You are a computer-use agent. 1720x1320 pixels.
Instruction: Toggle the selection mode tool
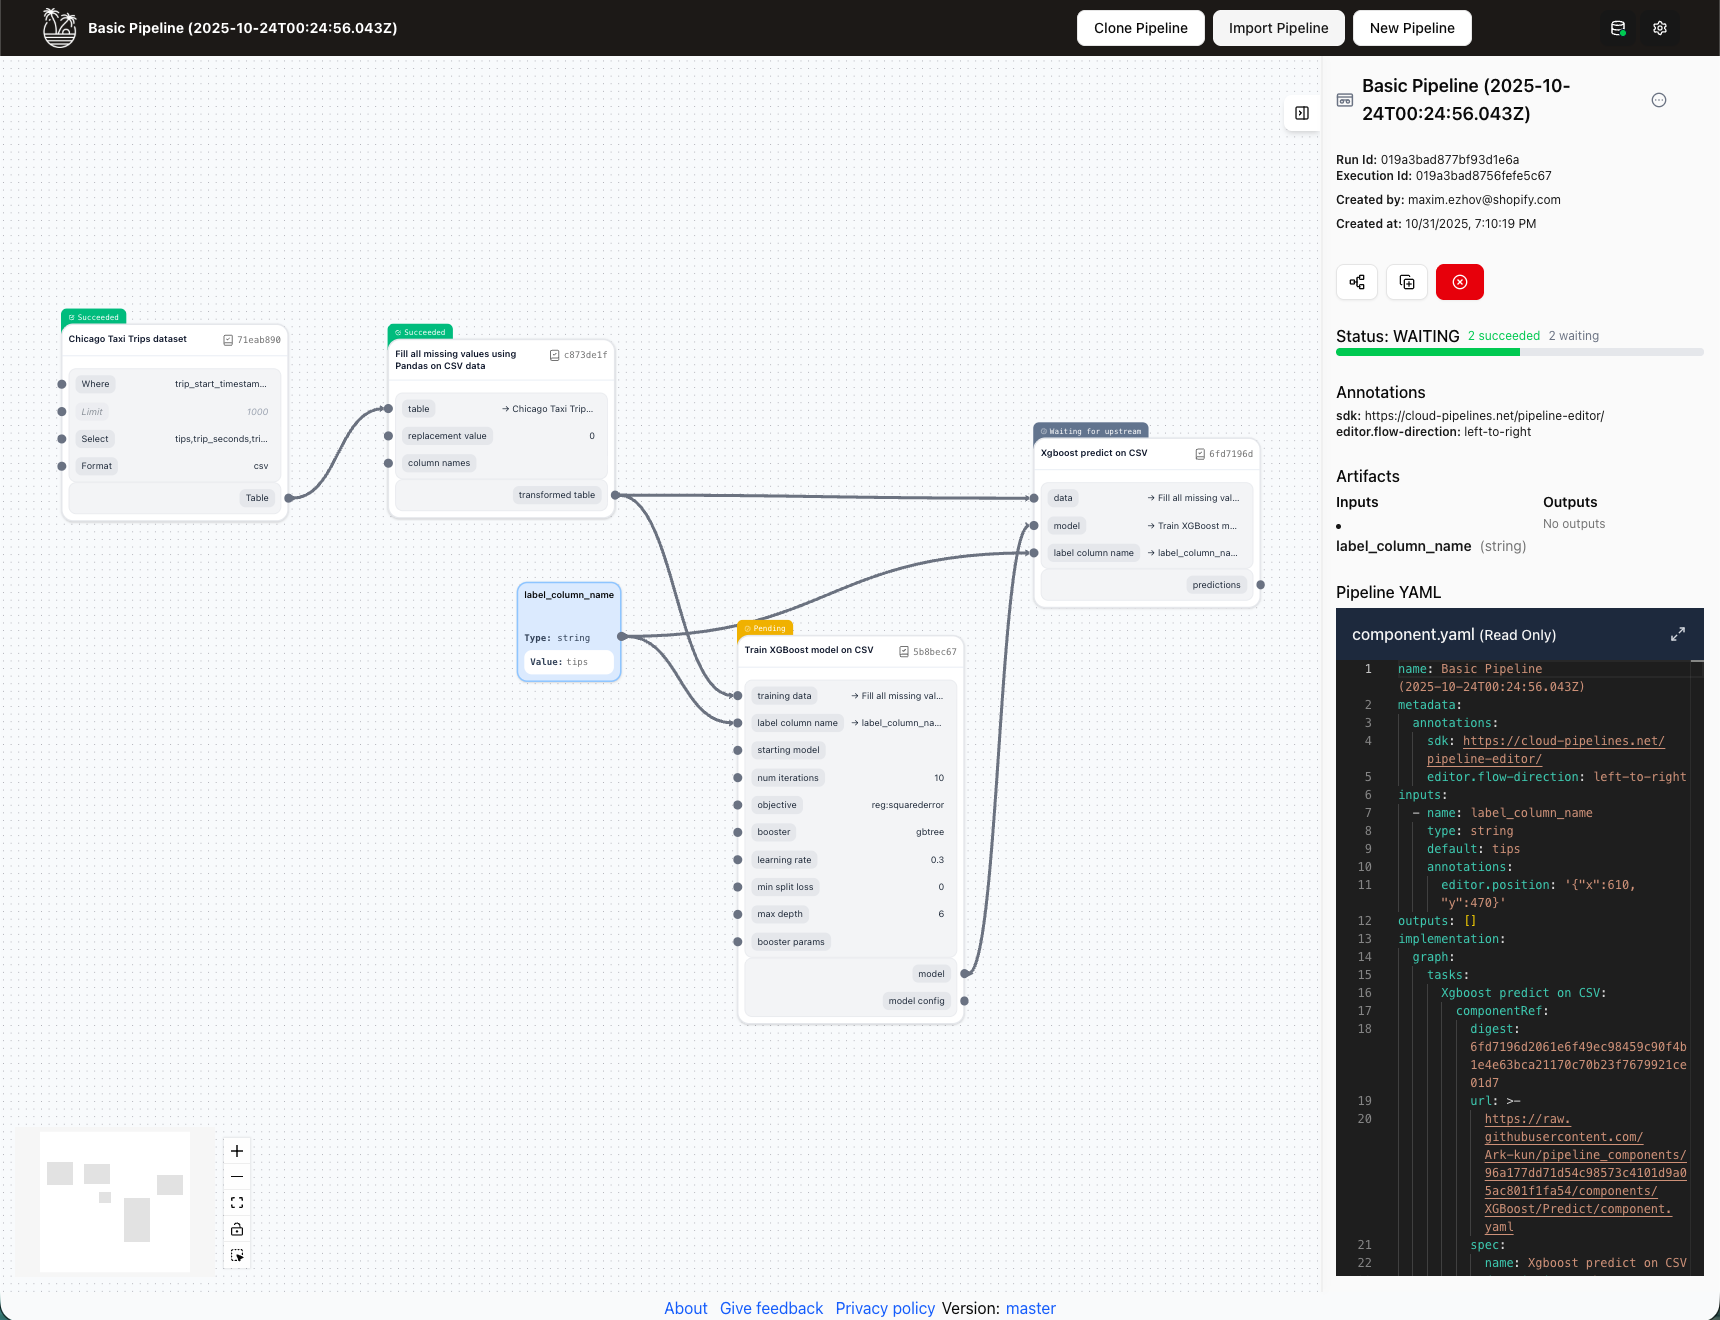(x=237, y=1255)
